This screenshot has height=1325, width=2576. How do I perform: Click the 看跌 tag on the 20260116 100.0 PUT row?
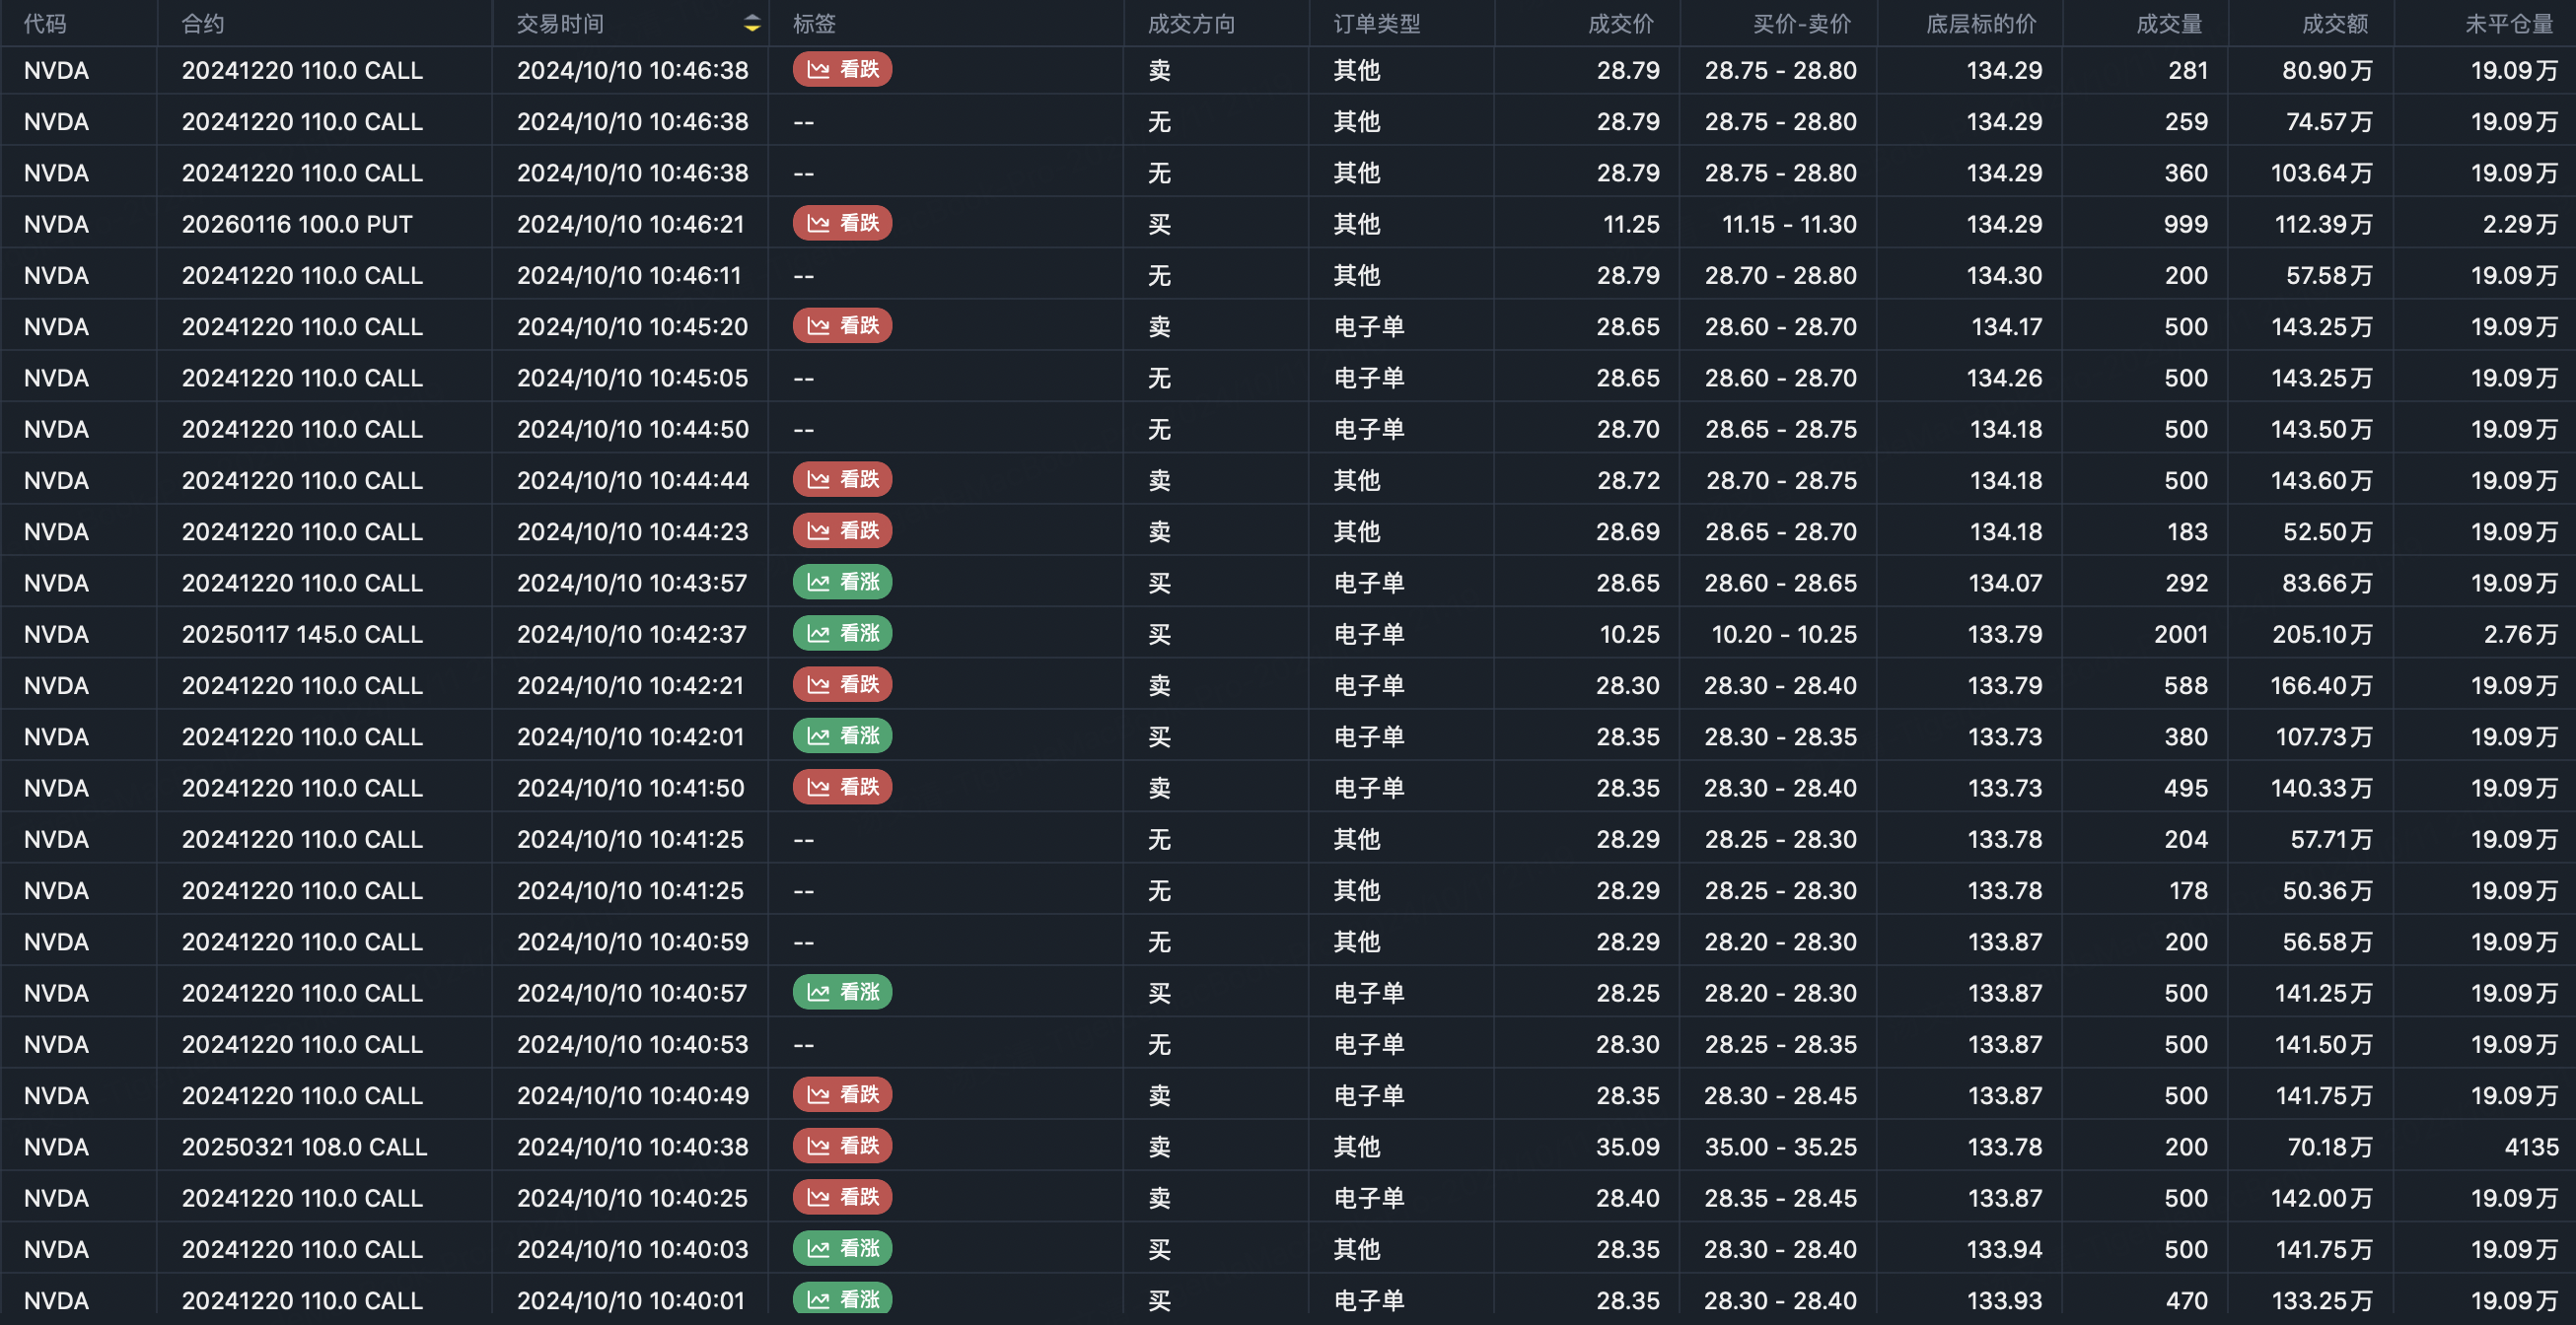tap(842, 224)
